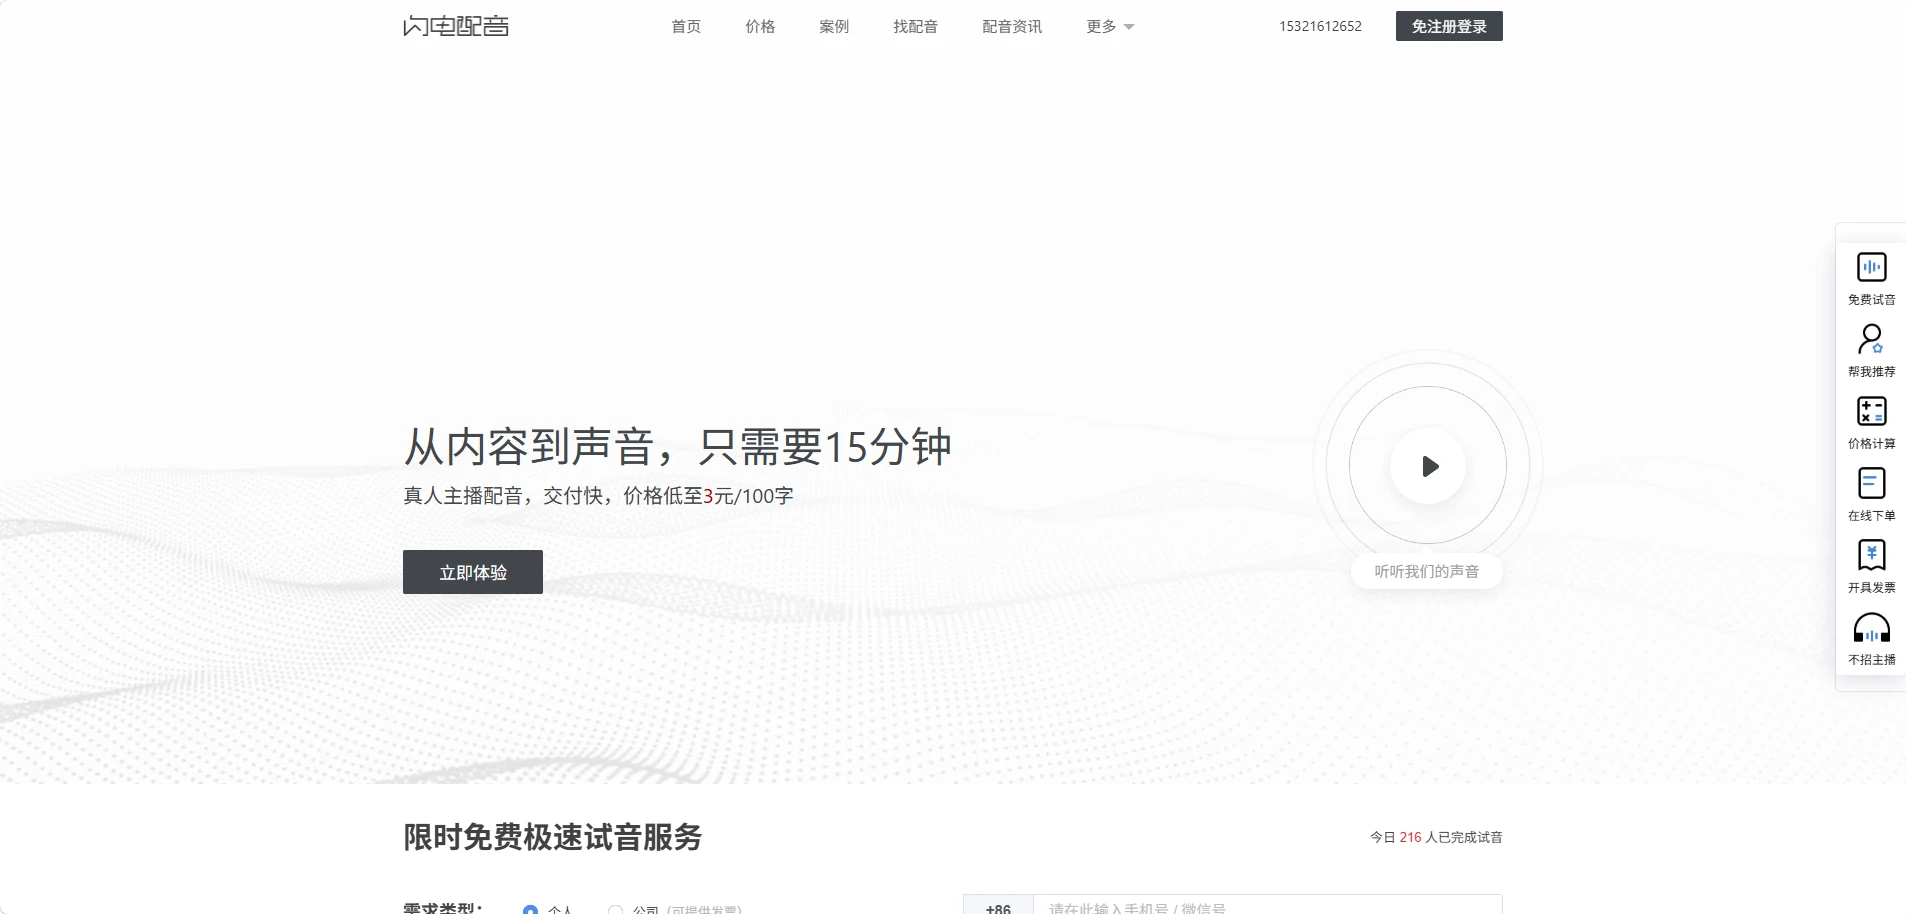This screenshot has width=1906, height=914.
Task: Play the 听听我们的声音 audio sample
Action: point(1429,466)
